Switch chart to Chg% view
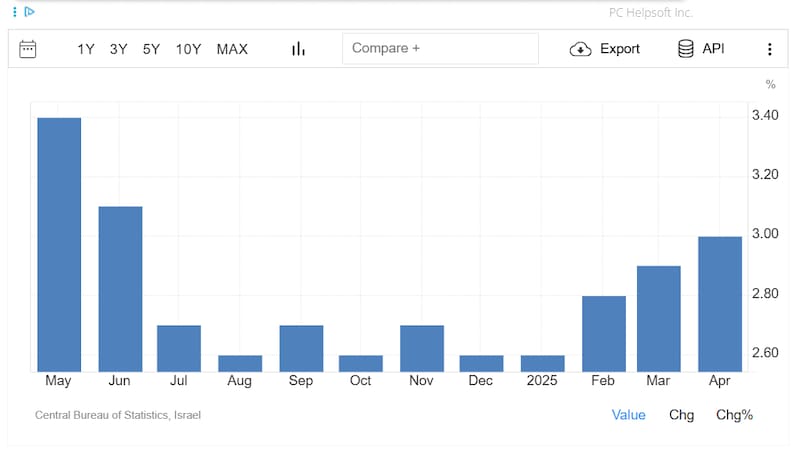The image size is (800, 451). [734, 415]
